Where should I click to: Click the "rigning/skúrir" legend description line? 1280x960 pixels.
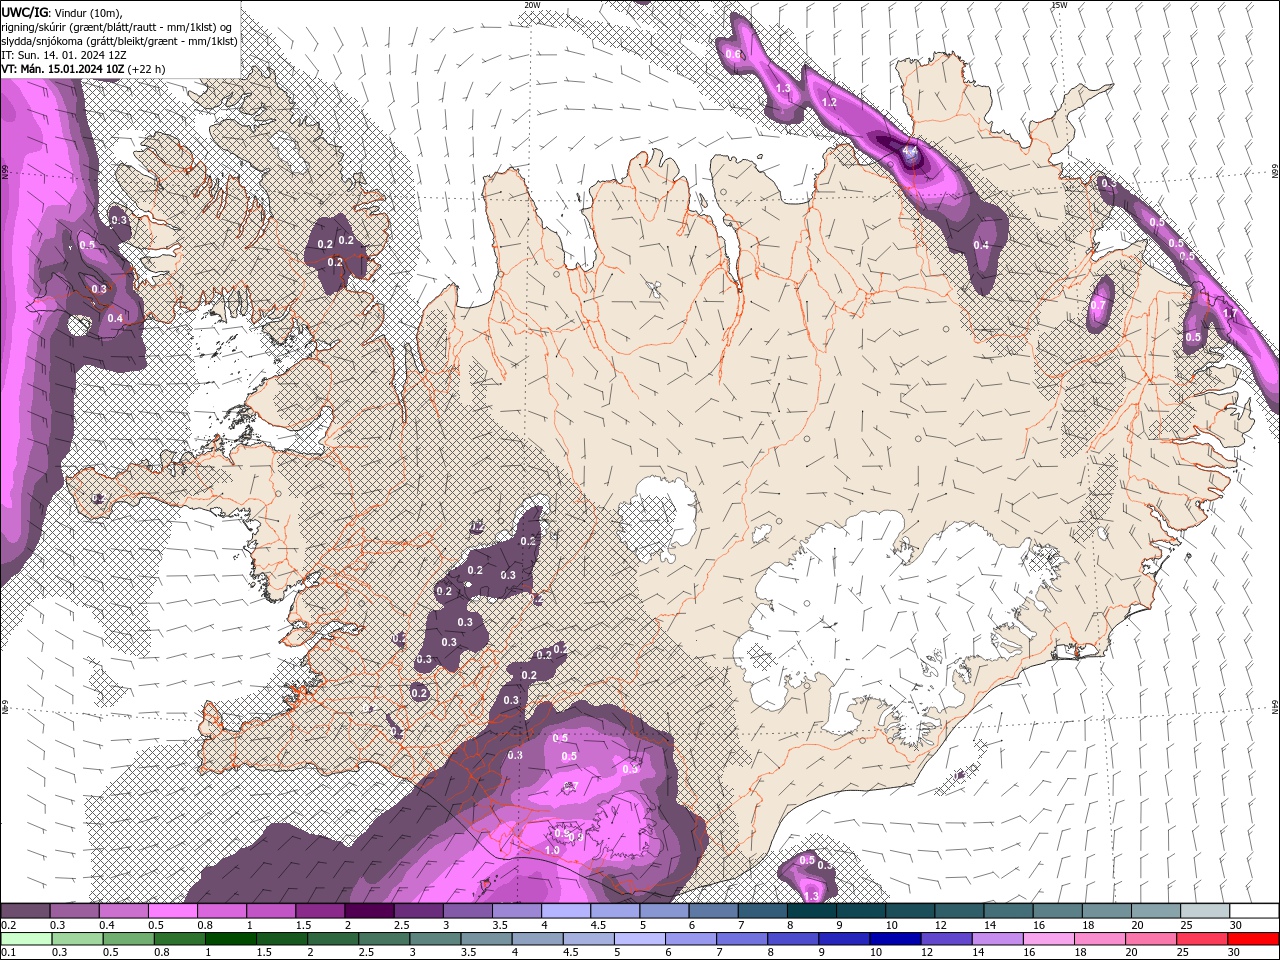(117, 26)
